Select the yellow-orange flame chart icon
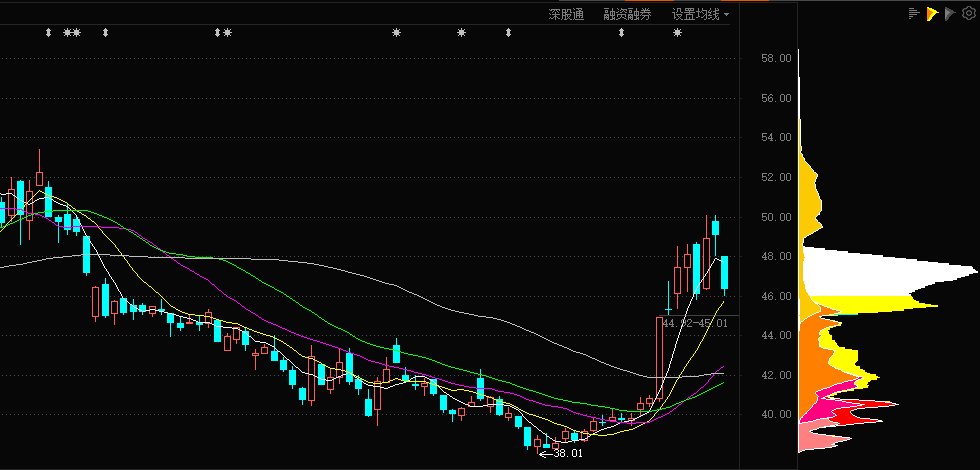Viewport: 980px width, 470px height. (932, 13)
